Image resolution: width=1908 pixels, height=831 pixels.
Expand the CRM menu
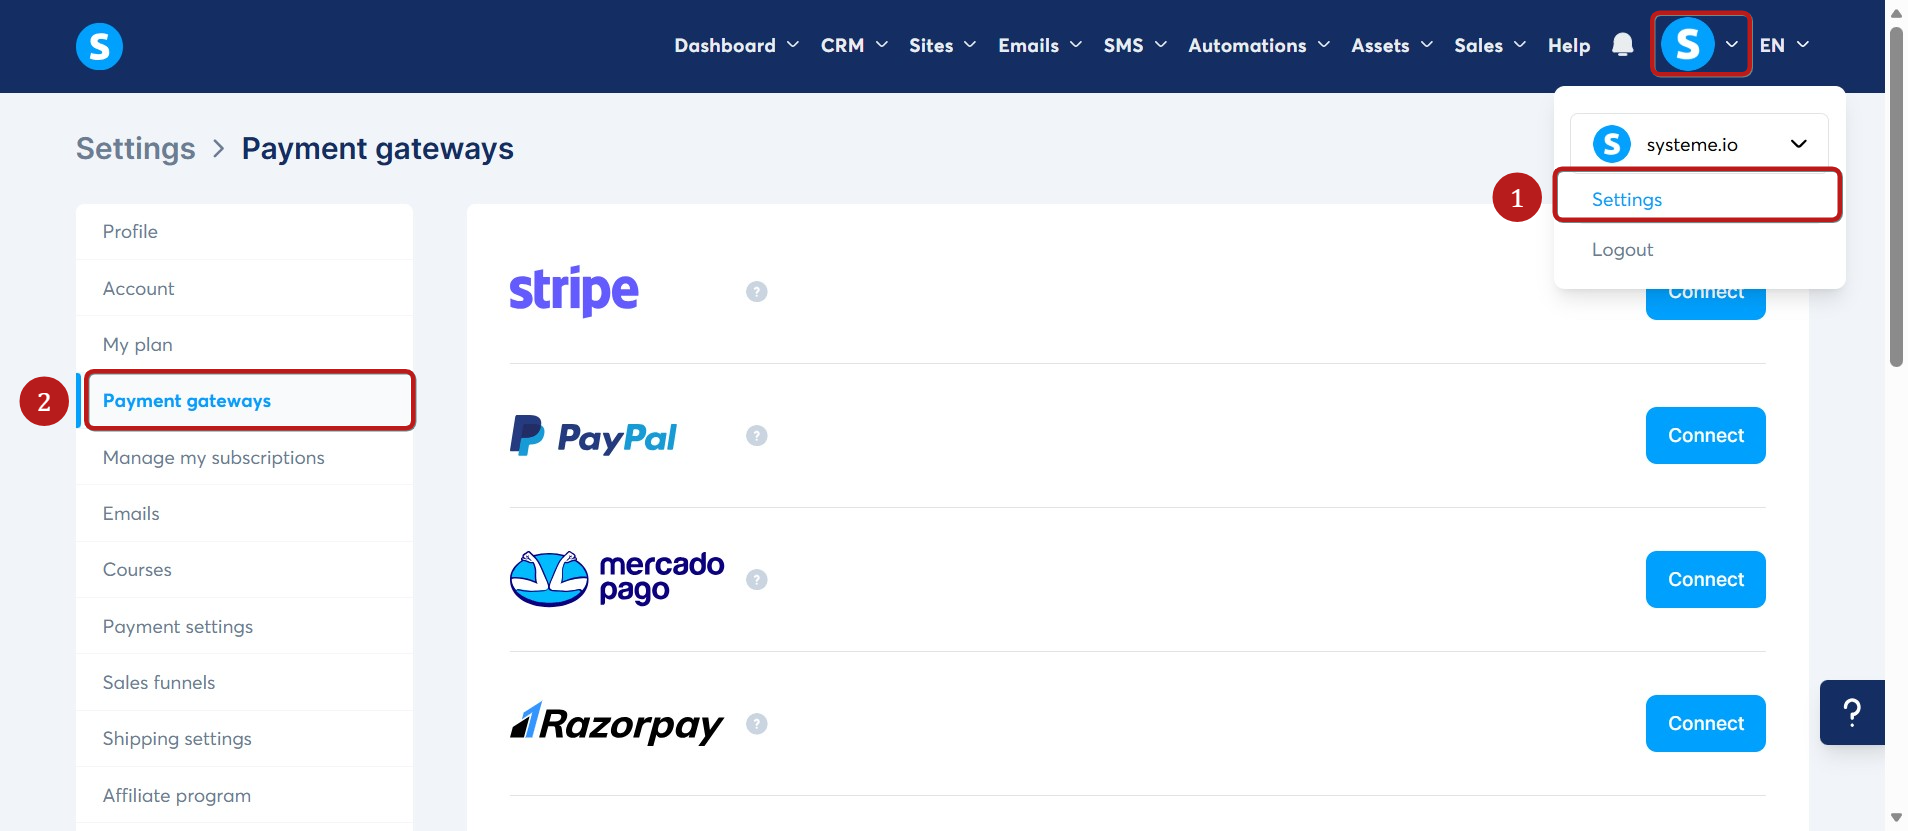pos(854,45)
